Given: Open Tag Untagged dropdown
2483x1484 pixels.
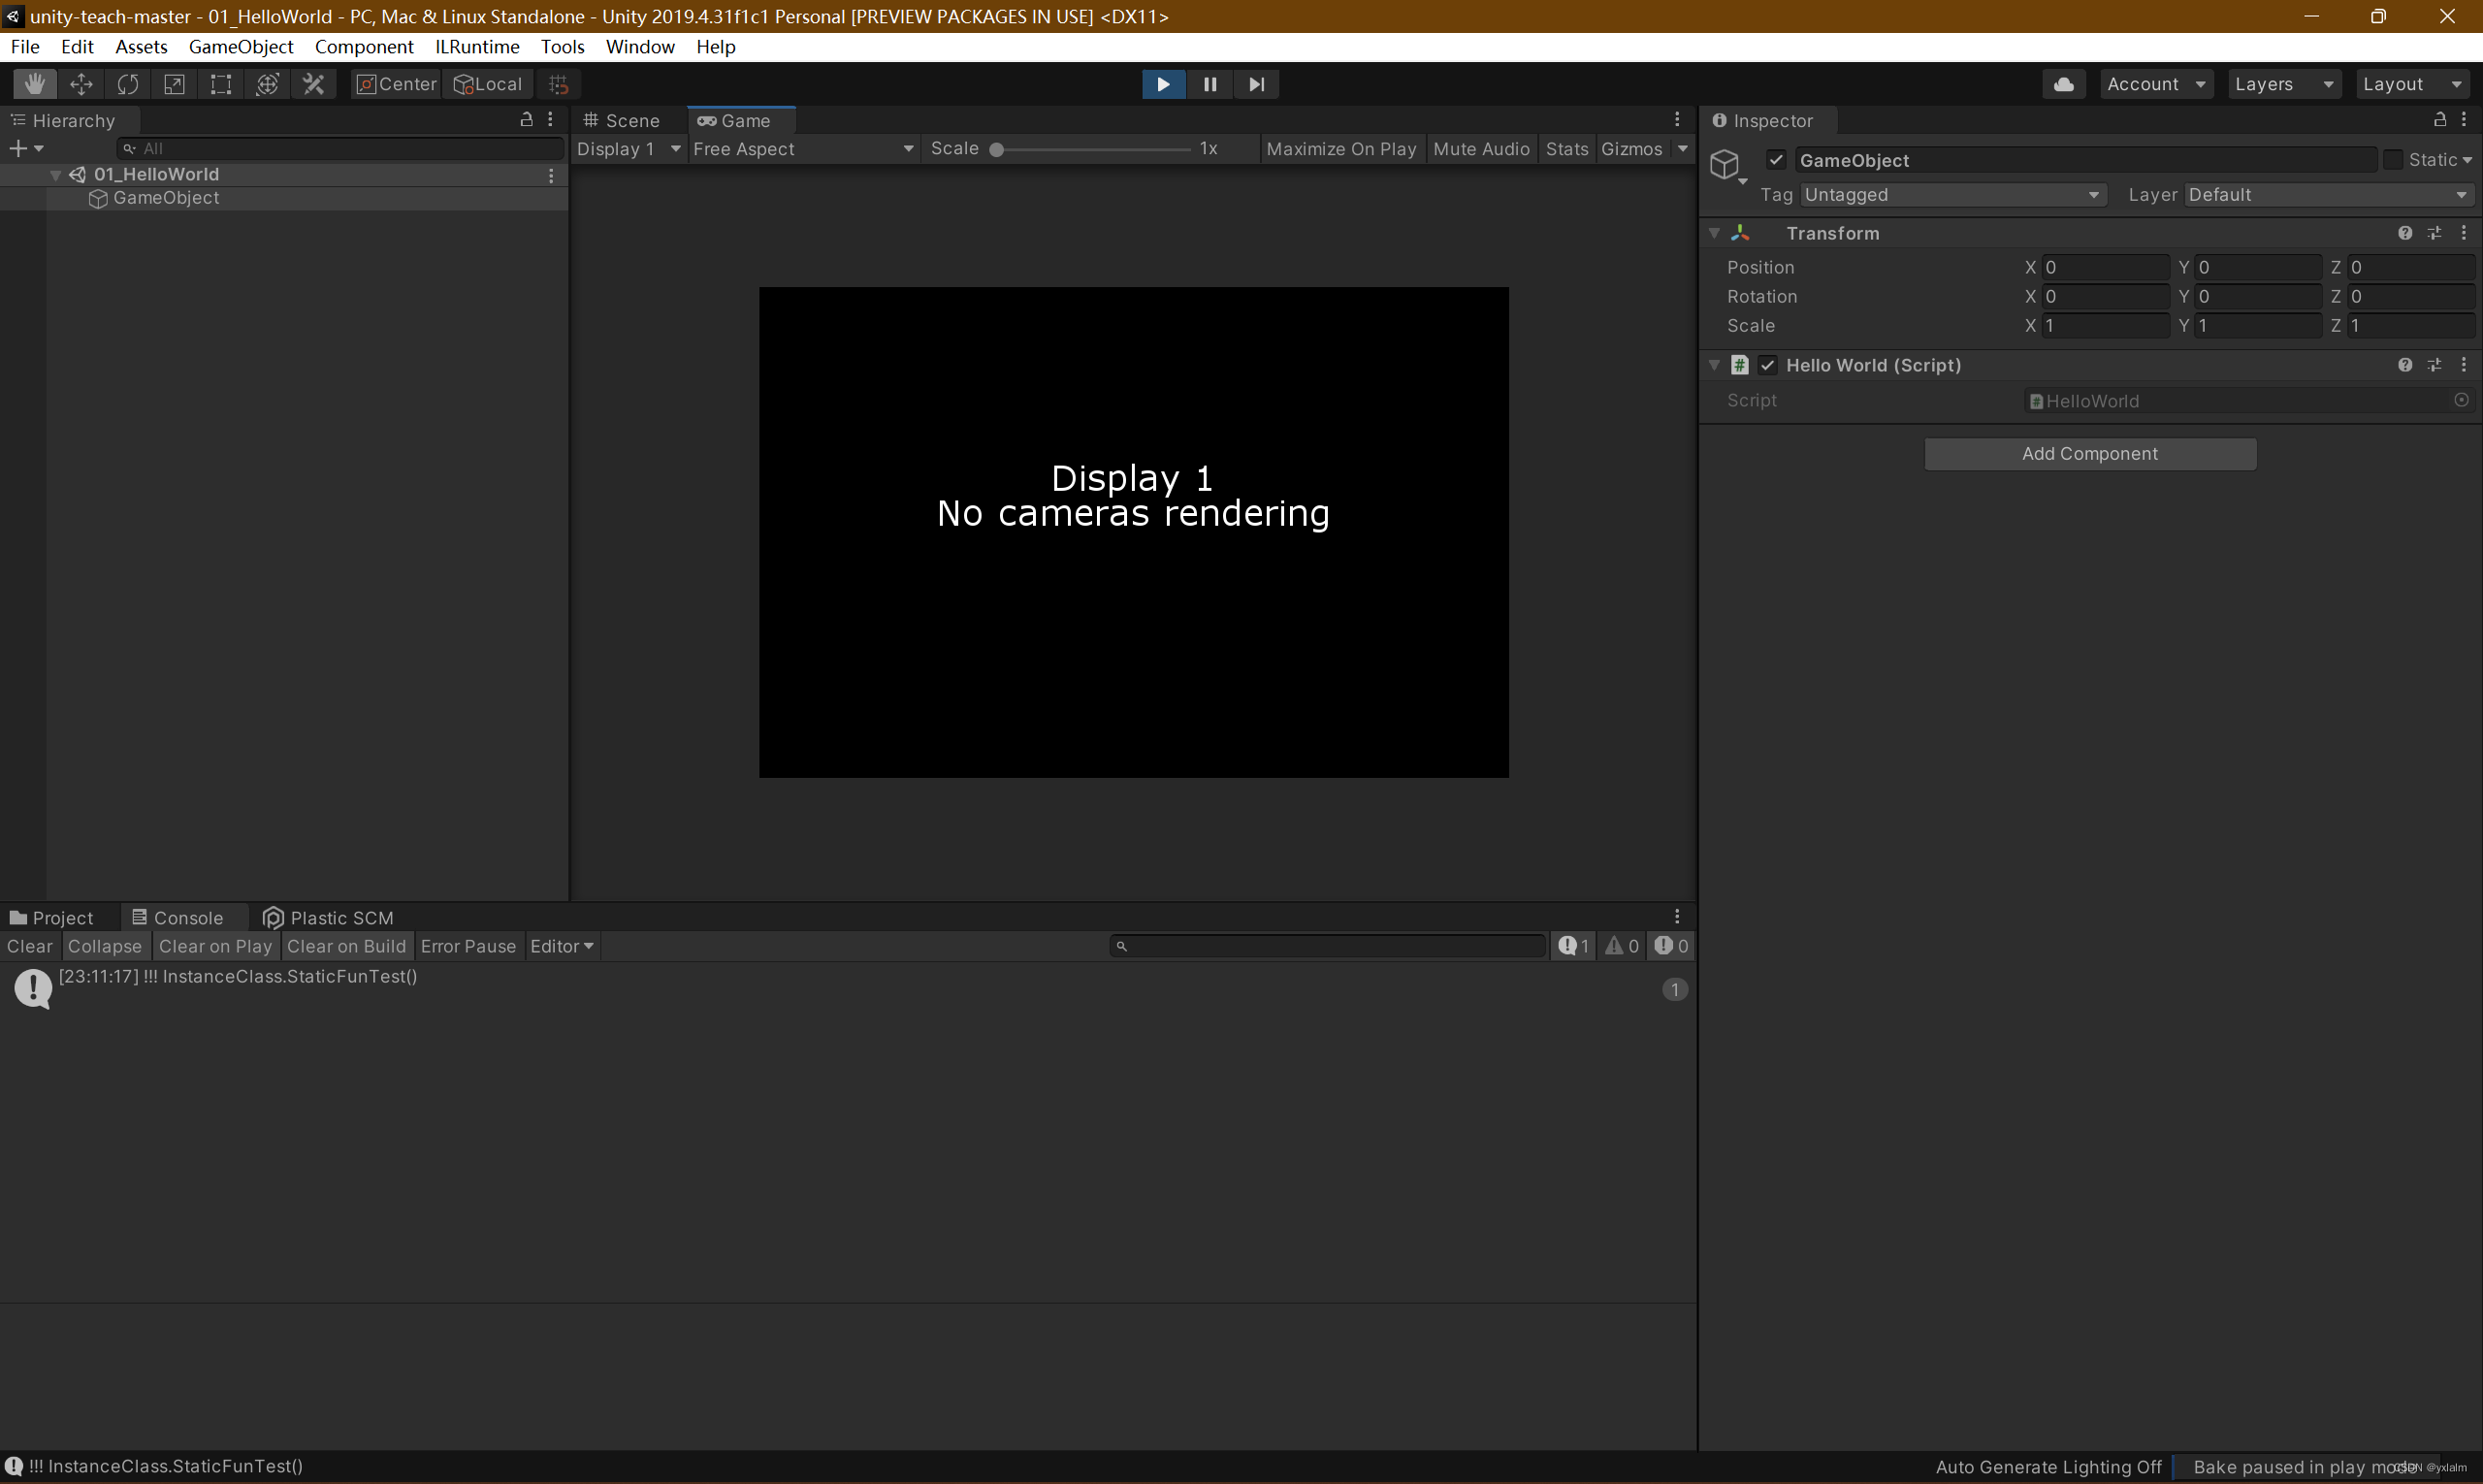Looking at the screenshot, I should pos(1952,195).
